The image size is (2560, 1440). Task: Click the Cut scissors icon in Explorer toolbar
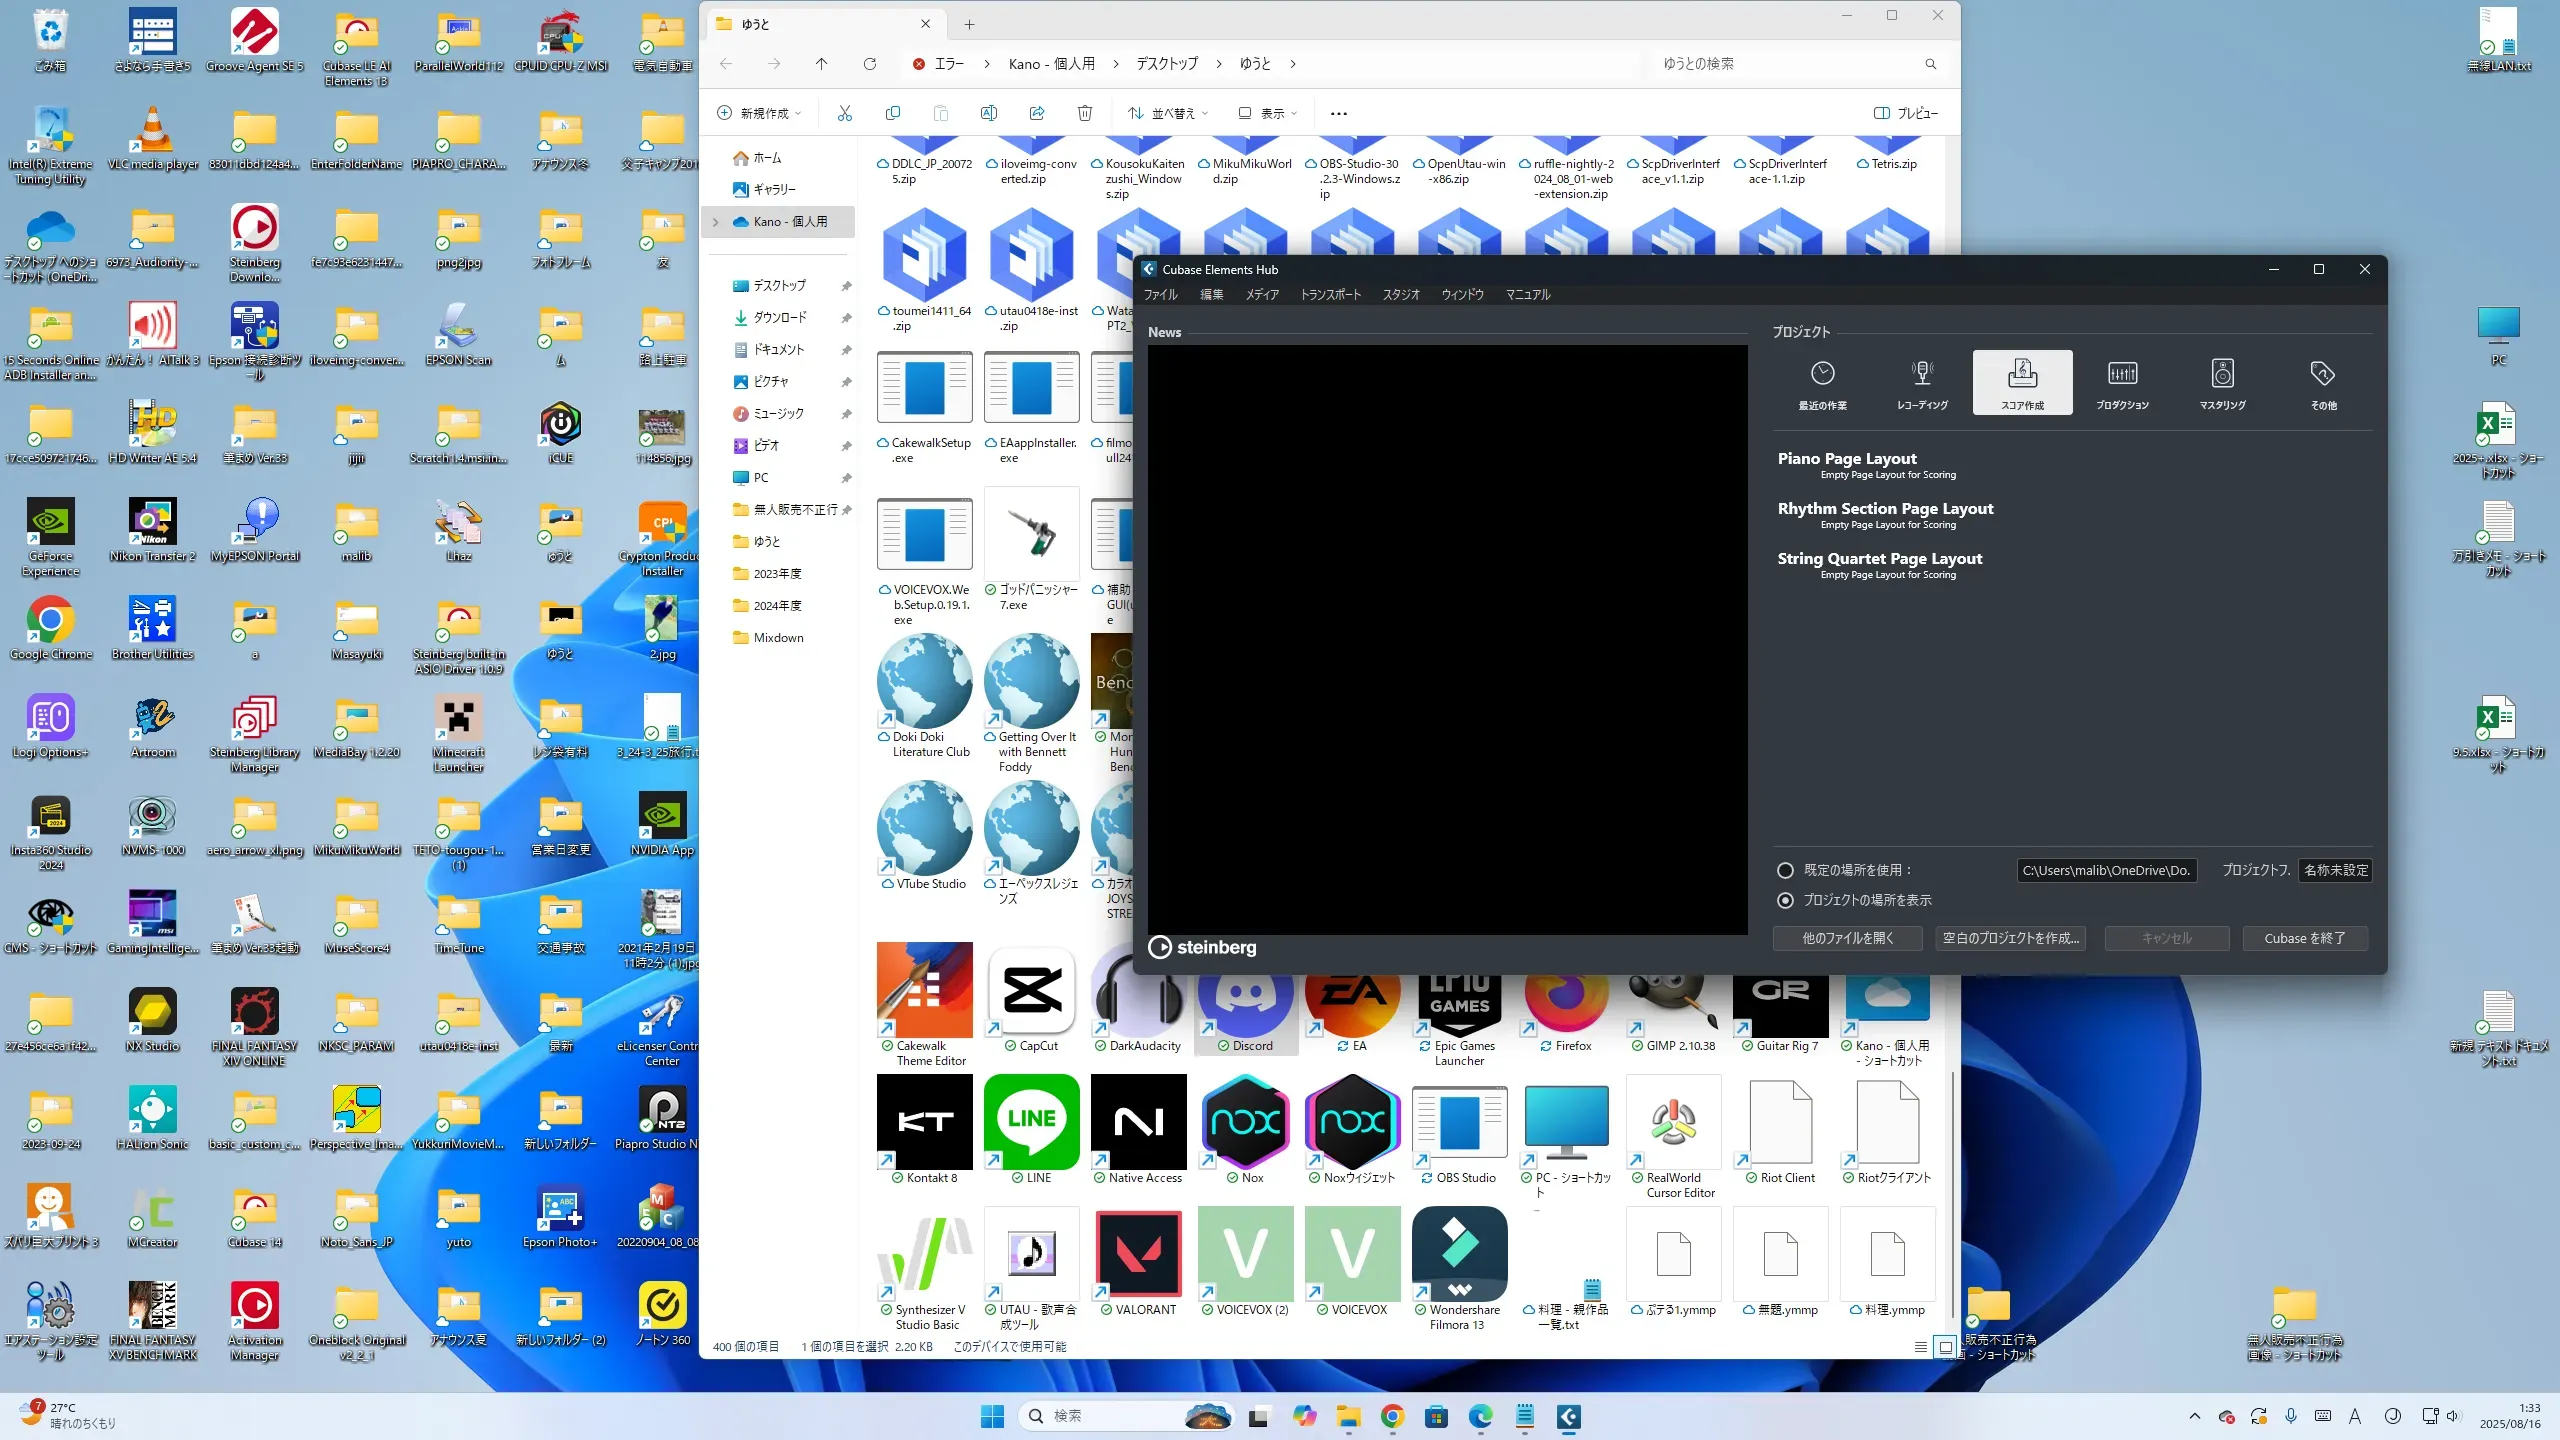845,113
